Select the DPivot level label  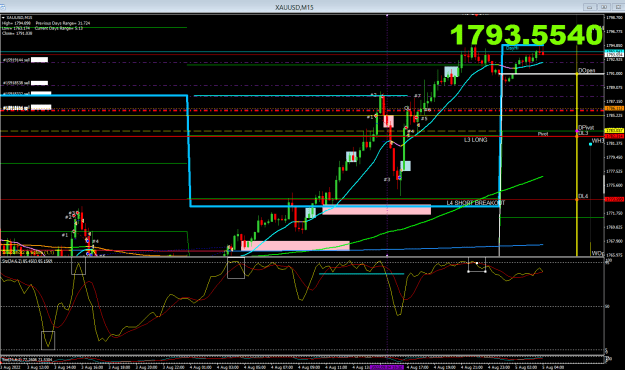coord(586,128)
